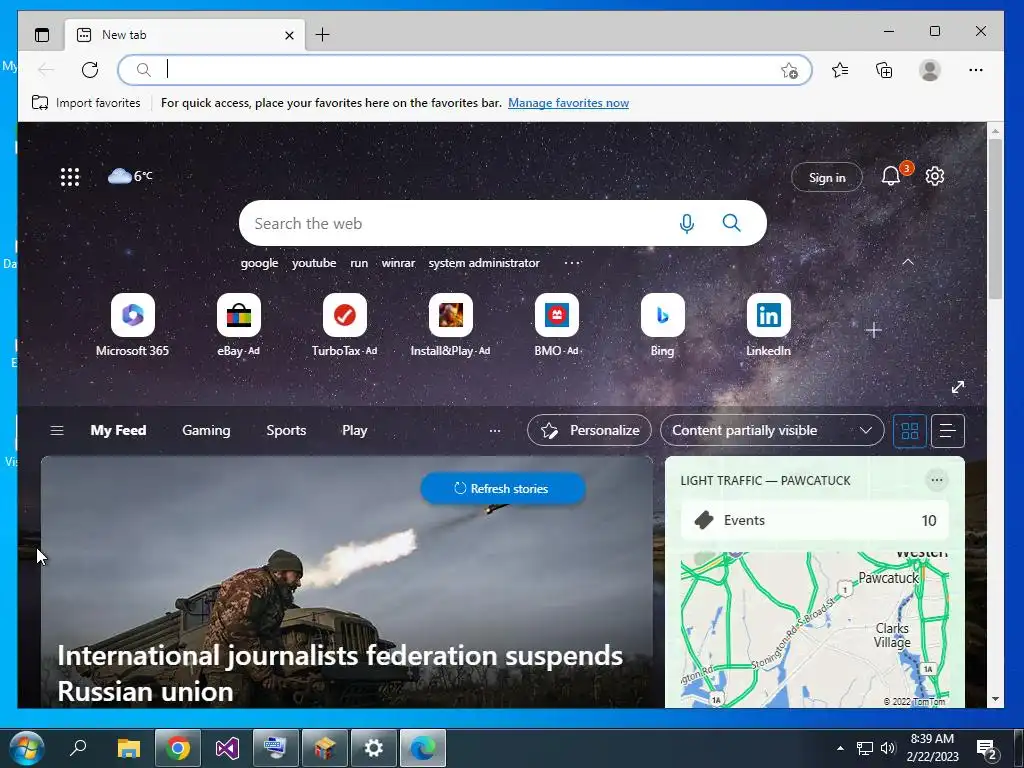Screen dimensions: 1024x768
Task: Open Visual Studio from taskbar
Action: point(227,748)
